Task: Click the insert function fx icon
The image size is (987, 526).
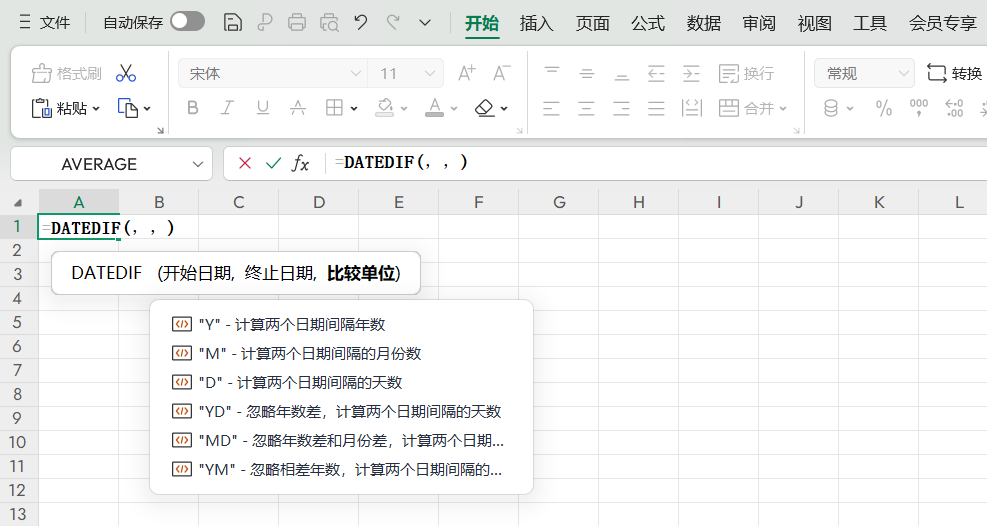Action: [x=300, y=163]
